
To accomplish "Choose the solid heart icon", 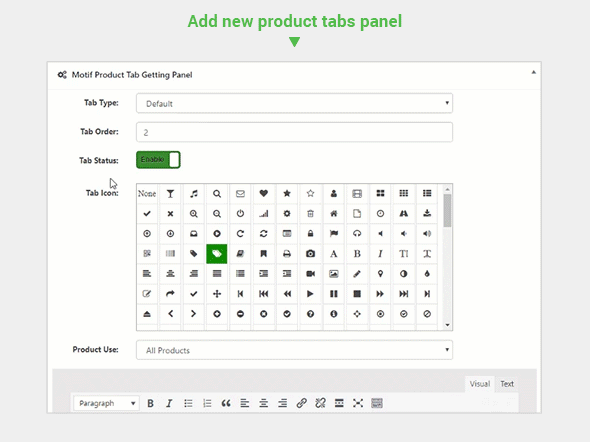I will 263,193.
